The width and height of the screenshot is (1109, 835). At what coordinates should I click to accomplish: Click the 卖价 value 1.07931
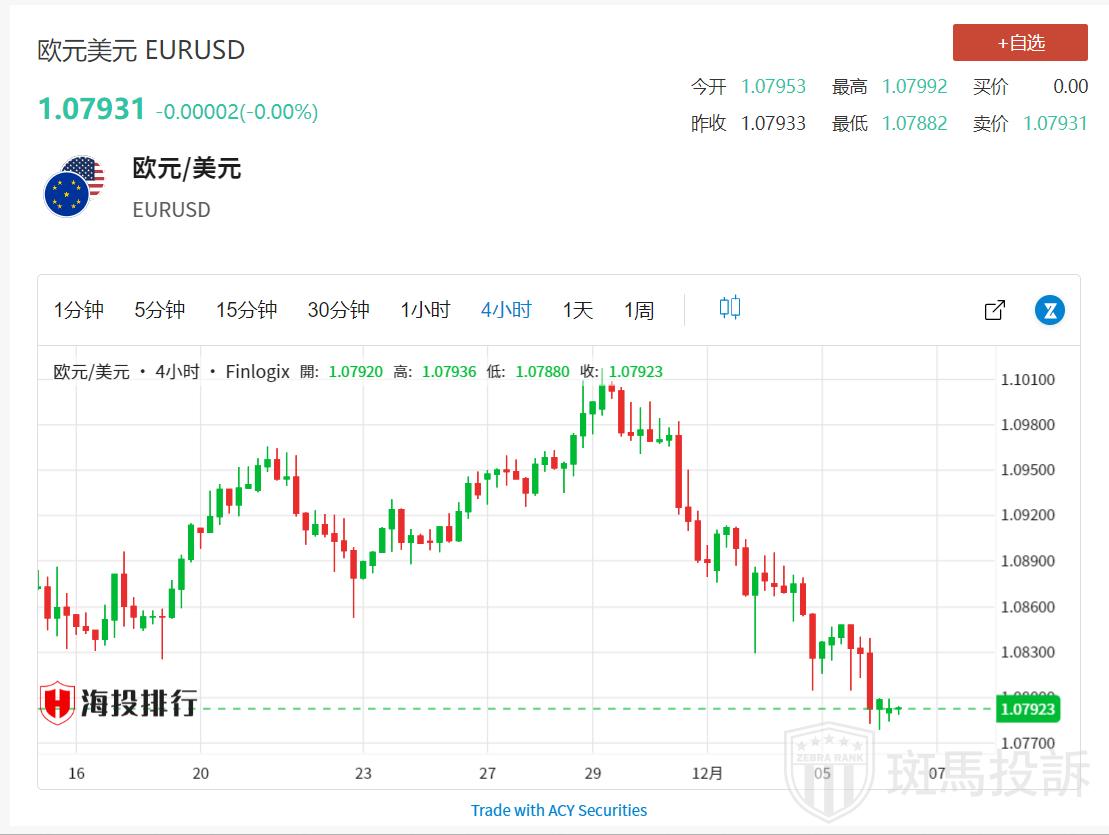pos(1055,123)
